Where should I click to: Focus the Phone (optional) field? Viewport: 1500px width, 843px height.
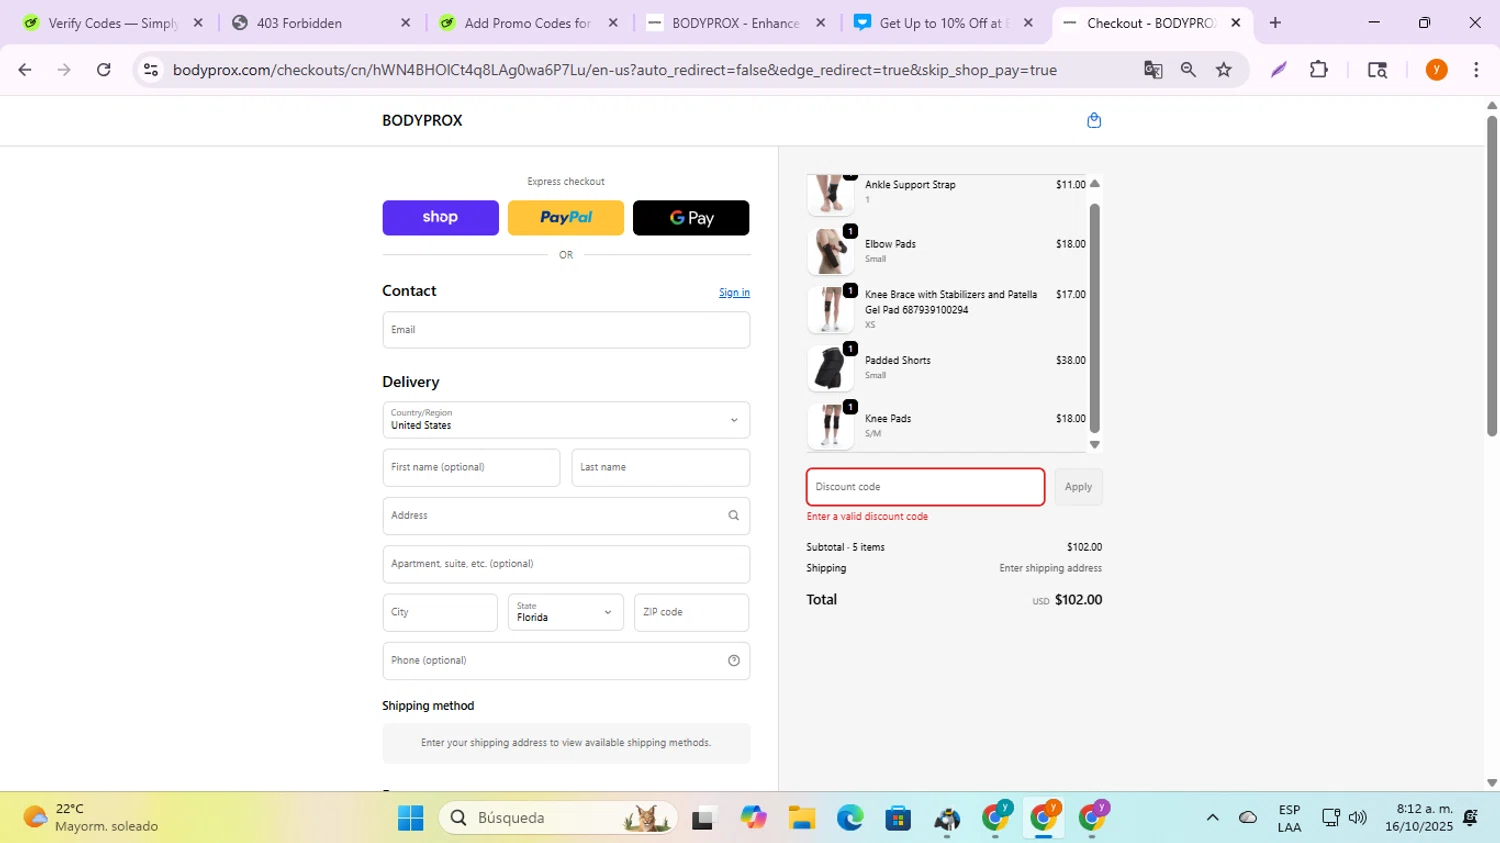coord(566,661)
